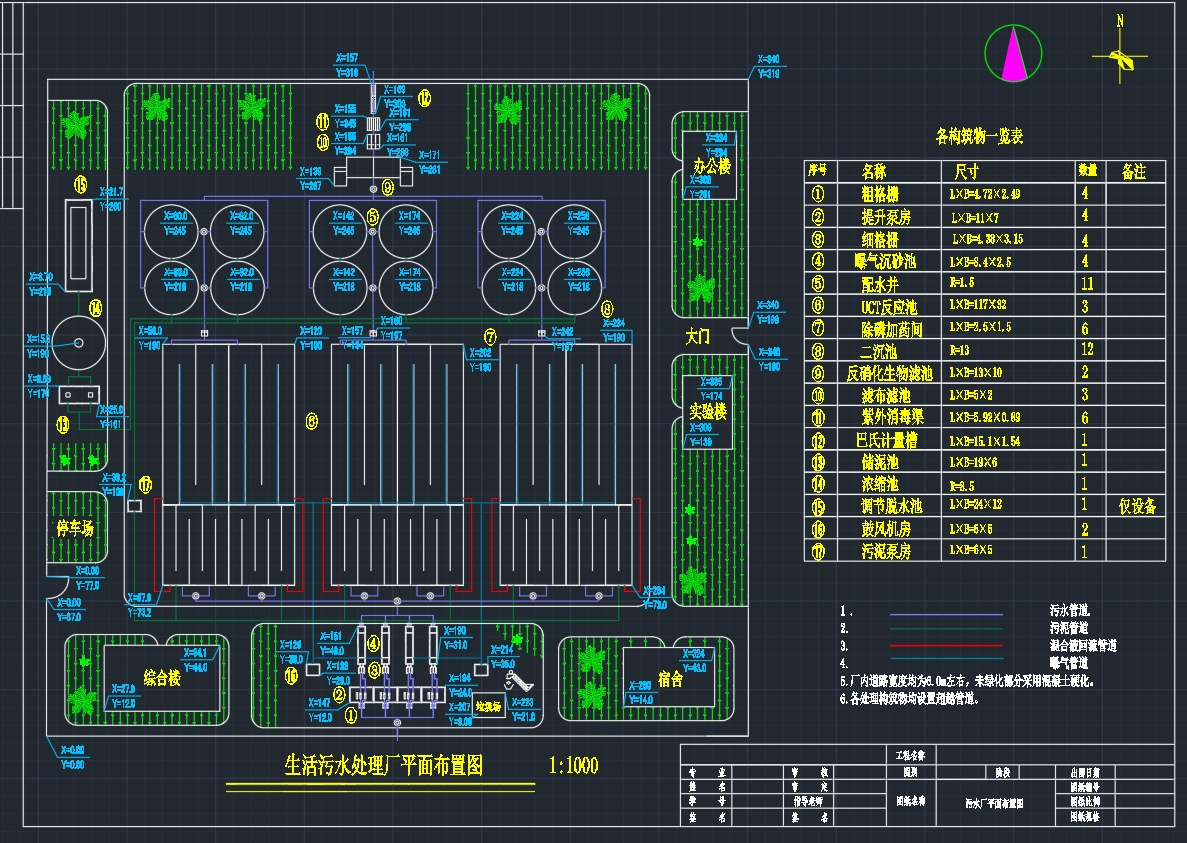1187x843 pixels.
Task: Select the 提升泵房 name cell in table
Action: pos(886,217)
